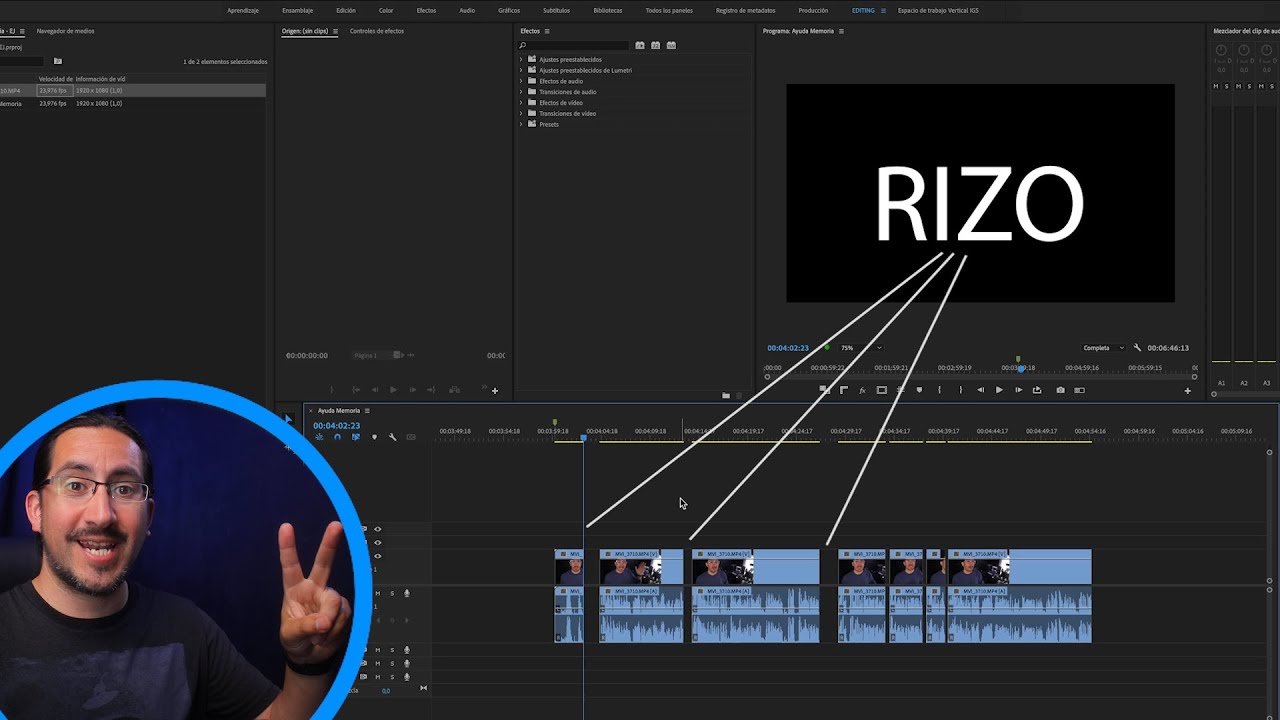Screen dimensions: 1280x720
Task: Filter accelerated effects in Efectos panel
Action: pos(640,45)
